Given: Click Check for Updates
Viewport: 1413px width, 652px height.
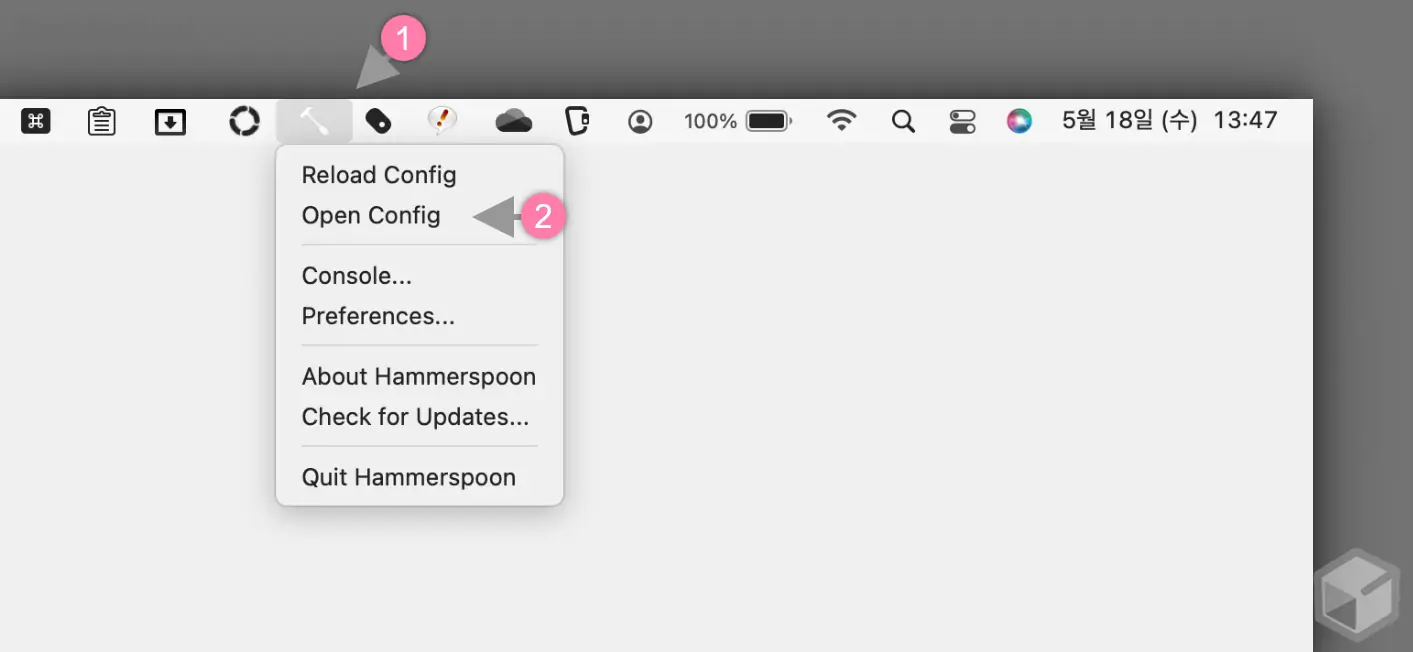Looking at the screenshot, I should [418, 417].
